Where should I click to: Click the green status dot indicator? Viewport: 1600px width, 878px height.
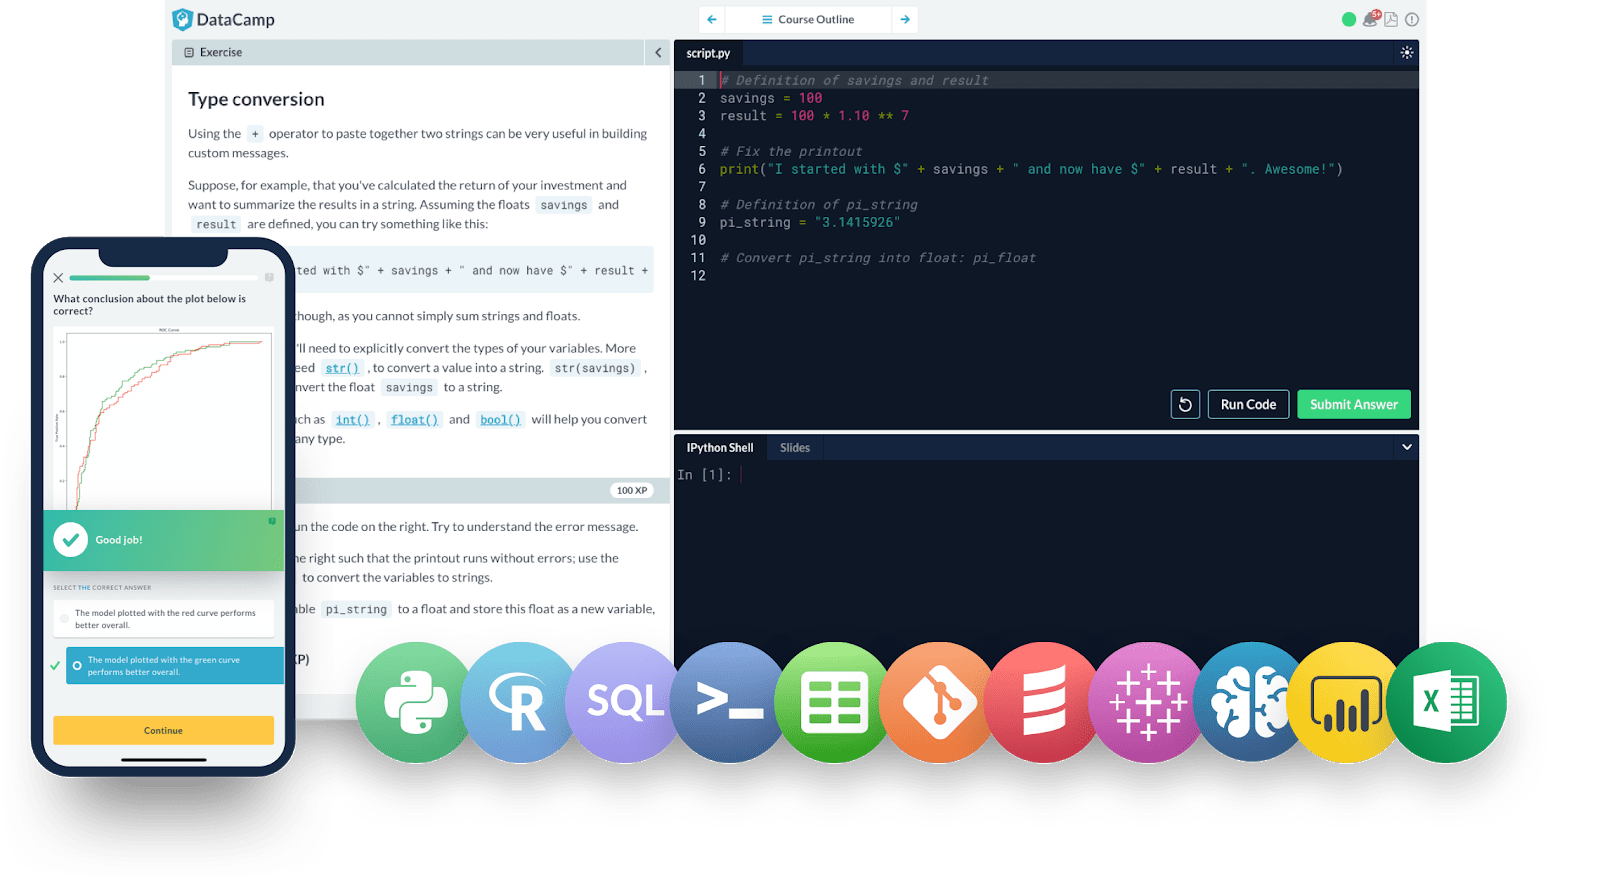(1348, 19)
